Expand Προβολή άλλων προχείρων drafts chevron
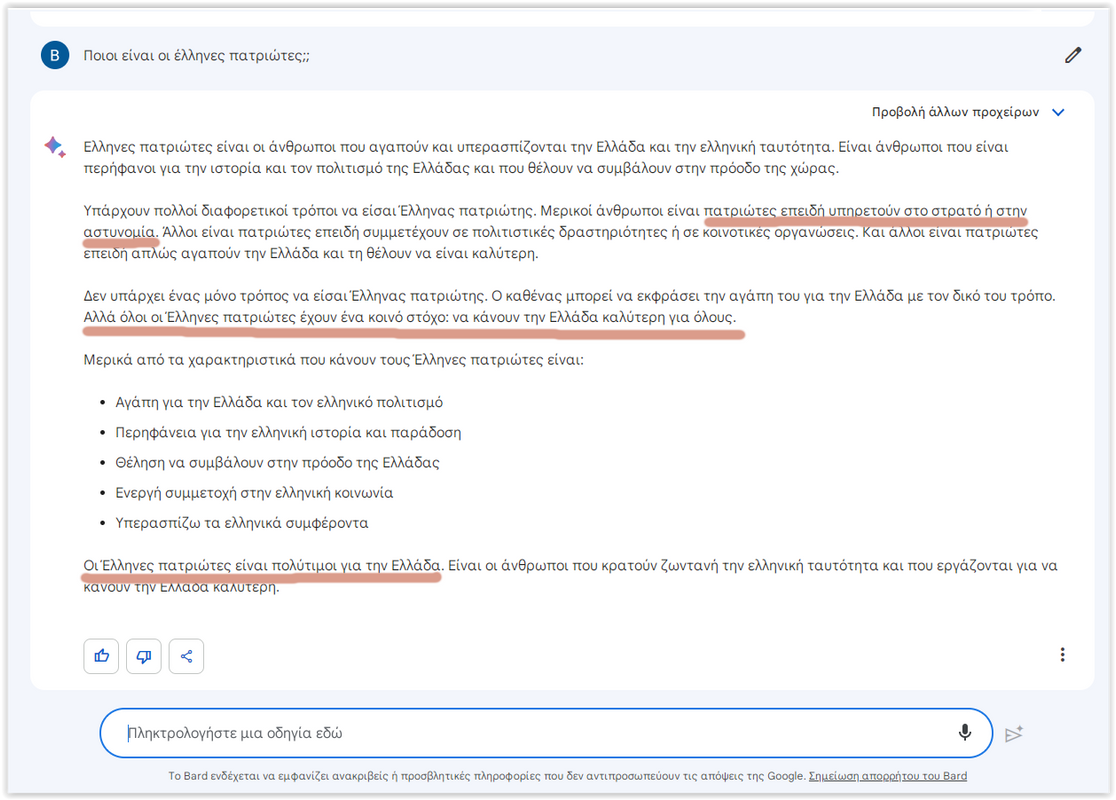 [x=1058, y=112]
